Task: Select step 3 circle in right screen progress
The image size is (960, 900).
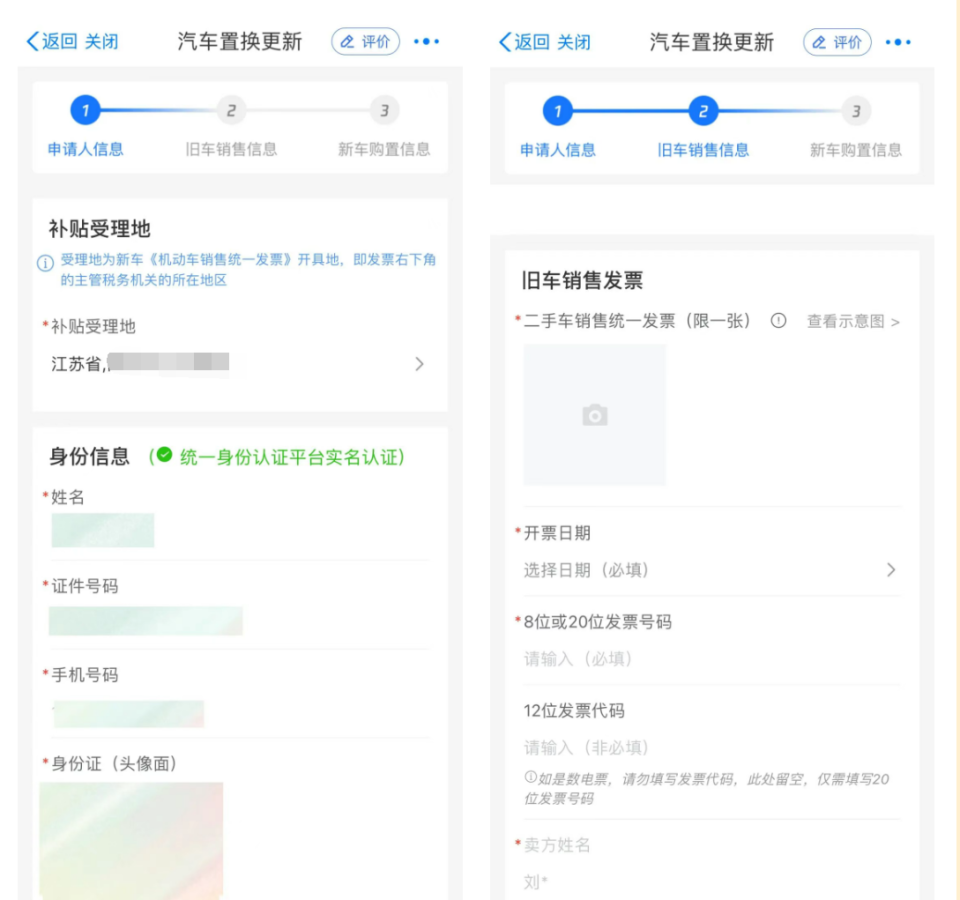Action: coord(856,111)
